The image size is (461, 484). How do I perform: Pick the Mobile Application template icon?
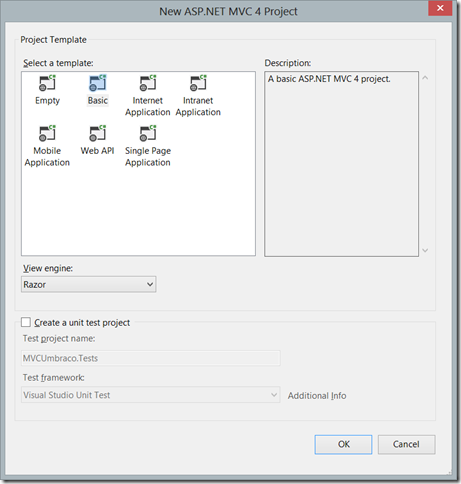click(47, 133)
